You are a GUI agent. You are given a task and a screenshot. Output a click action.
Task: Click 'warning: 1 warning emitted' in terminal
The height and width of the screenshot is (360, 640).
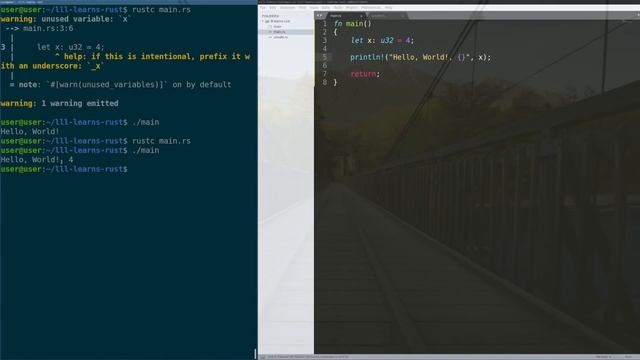tap(60, 103)
